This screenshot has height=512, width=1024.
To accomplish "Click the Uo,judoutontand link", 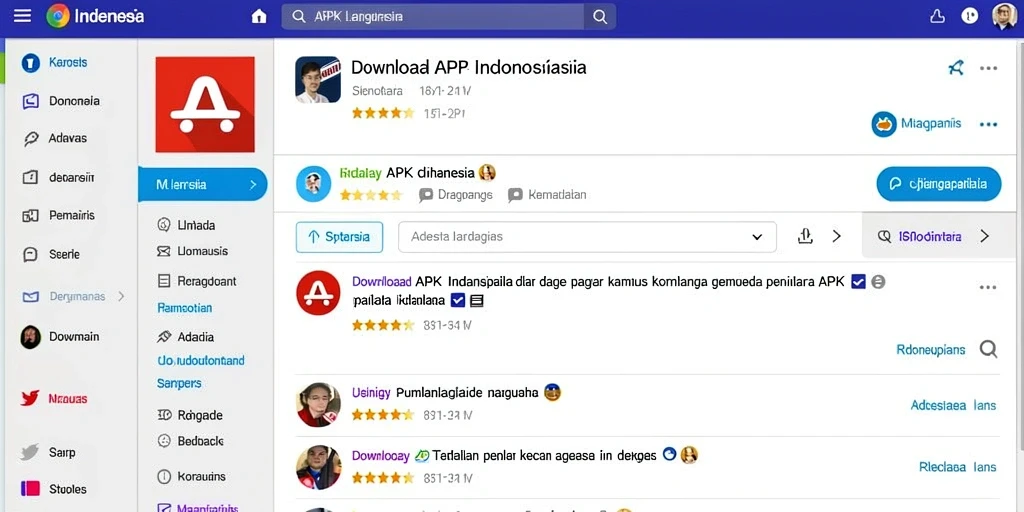I will click(201, 360).
